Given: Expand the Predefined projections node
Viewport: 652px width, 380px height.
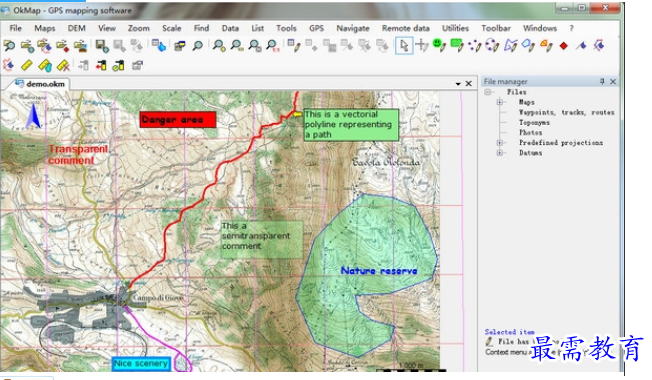Looking at the screenshot, I should tap(499, 143).
